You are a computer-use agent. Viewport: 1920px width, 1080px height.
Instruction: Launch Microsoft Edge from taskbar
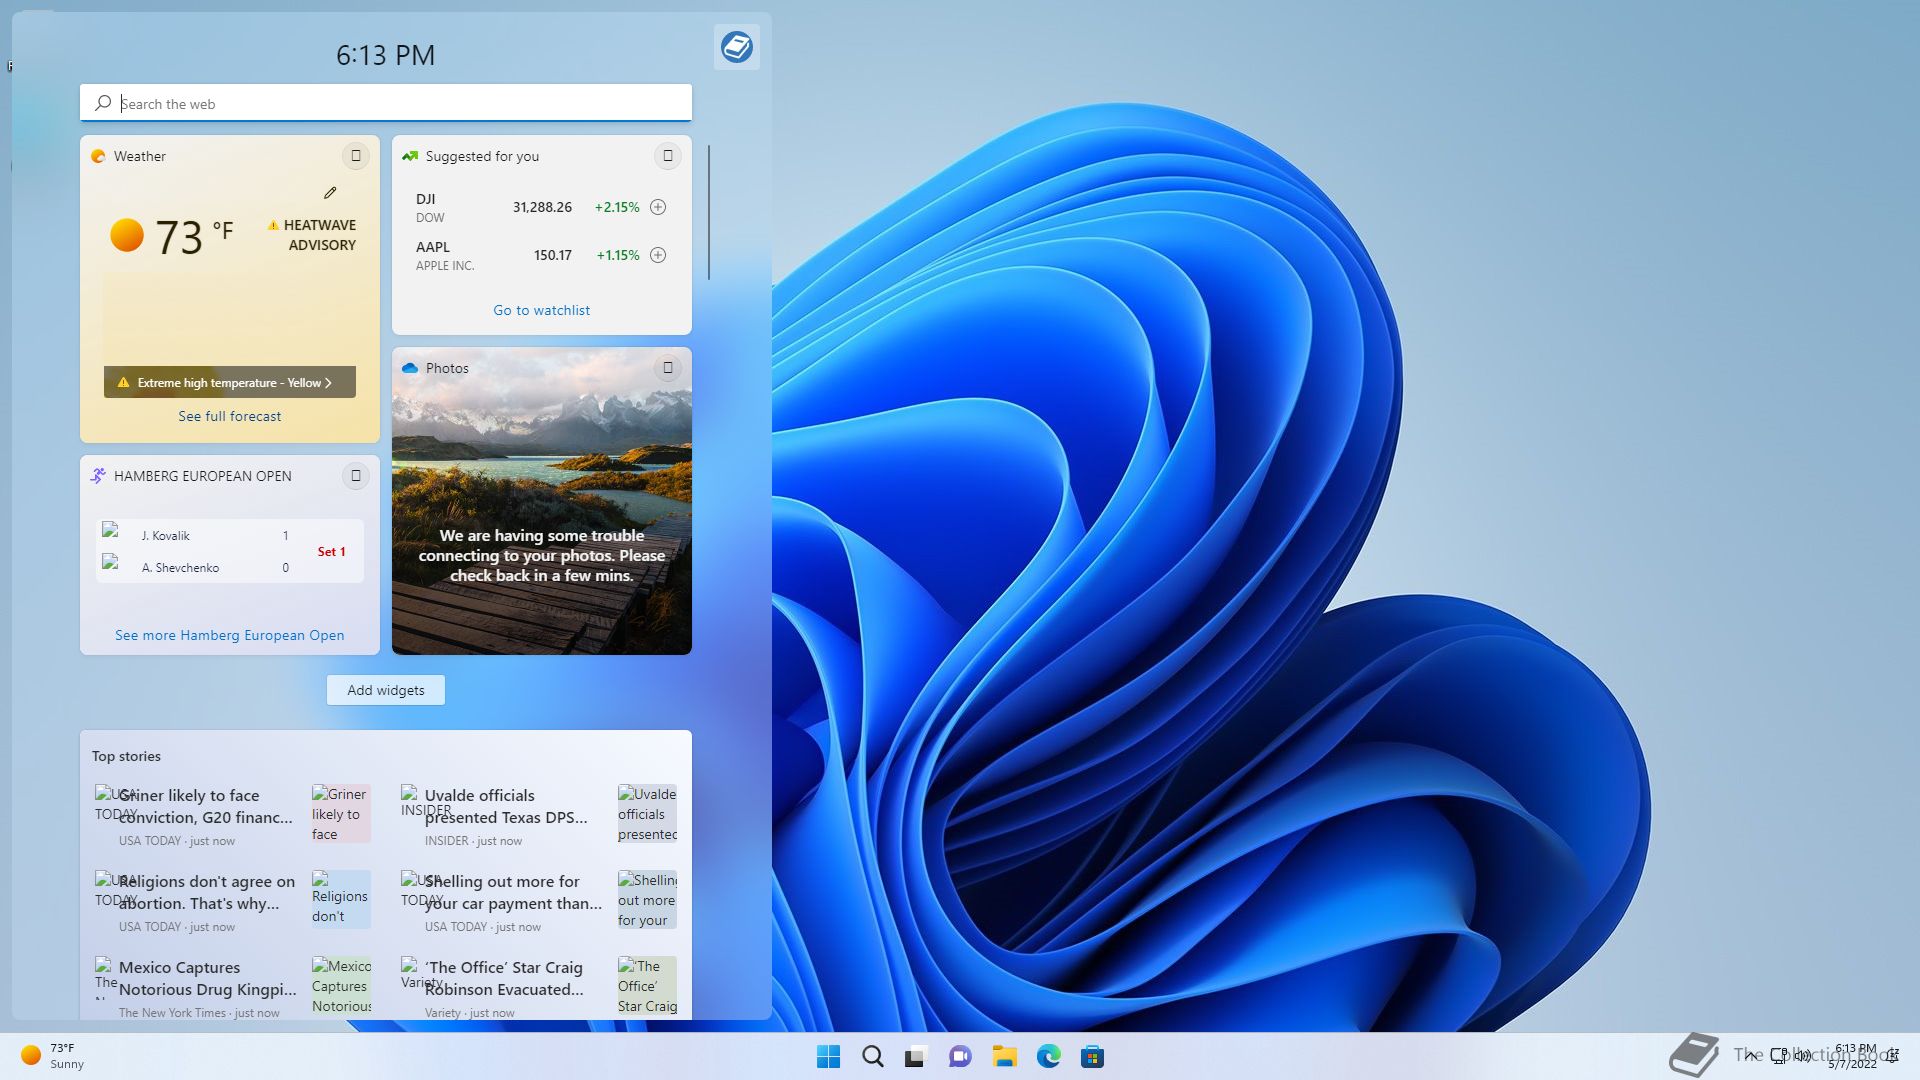tap(1048, 1056)
